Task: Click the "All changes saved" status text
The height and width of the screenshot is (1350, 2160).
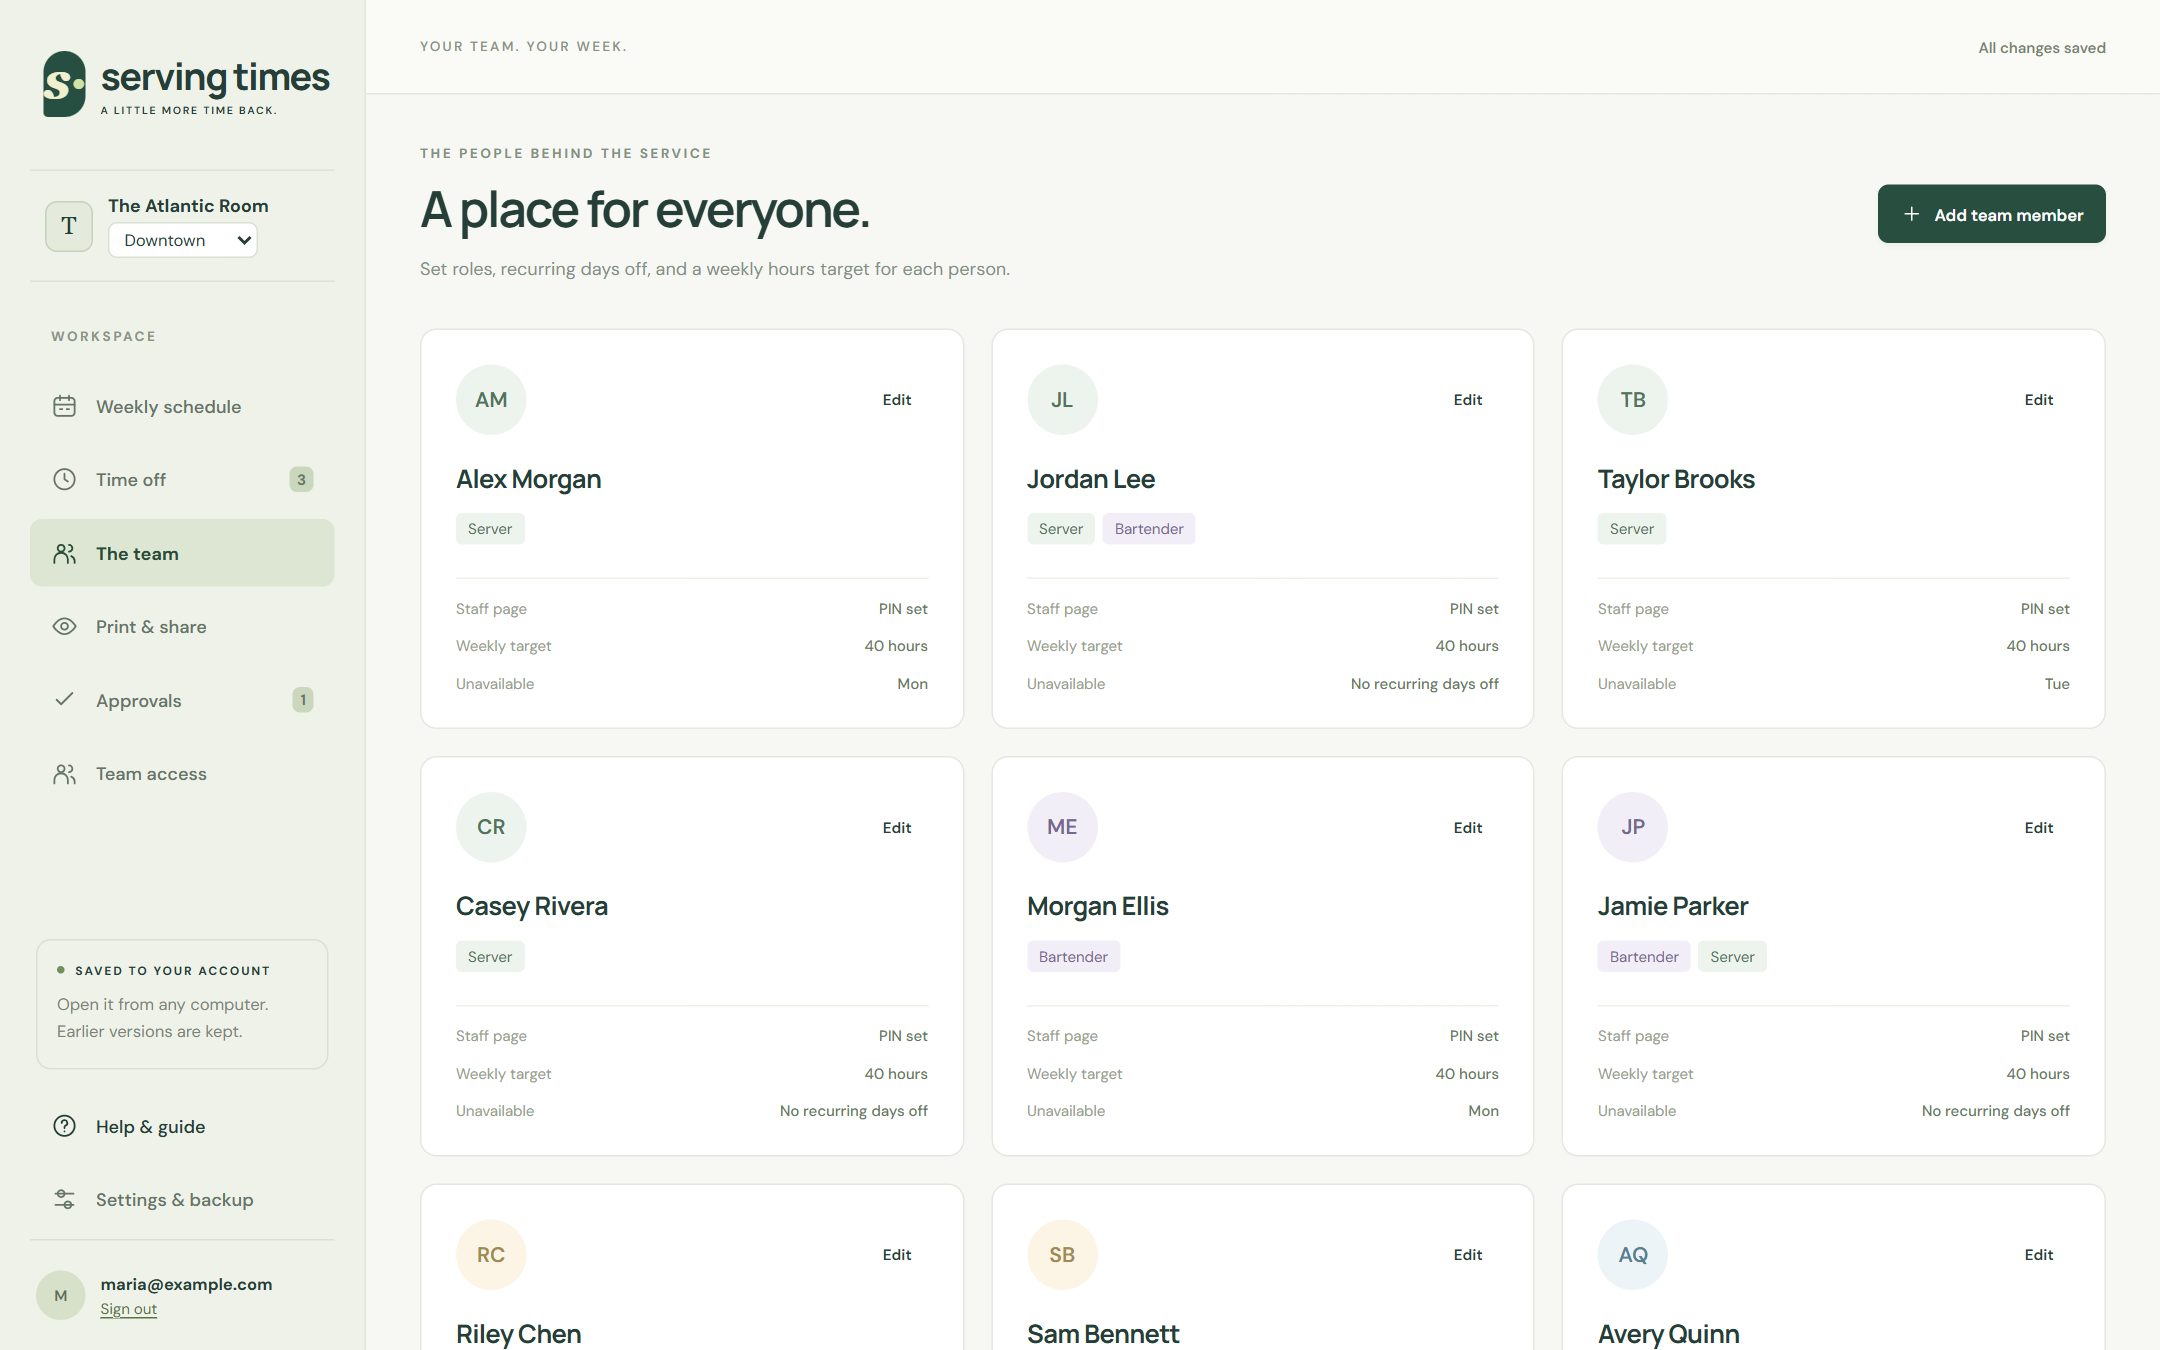Action: [x=2041, y=48]
